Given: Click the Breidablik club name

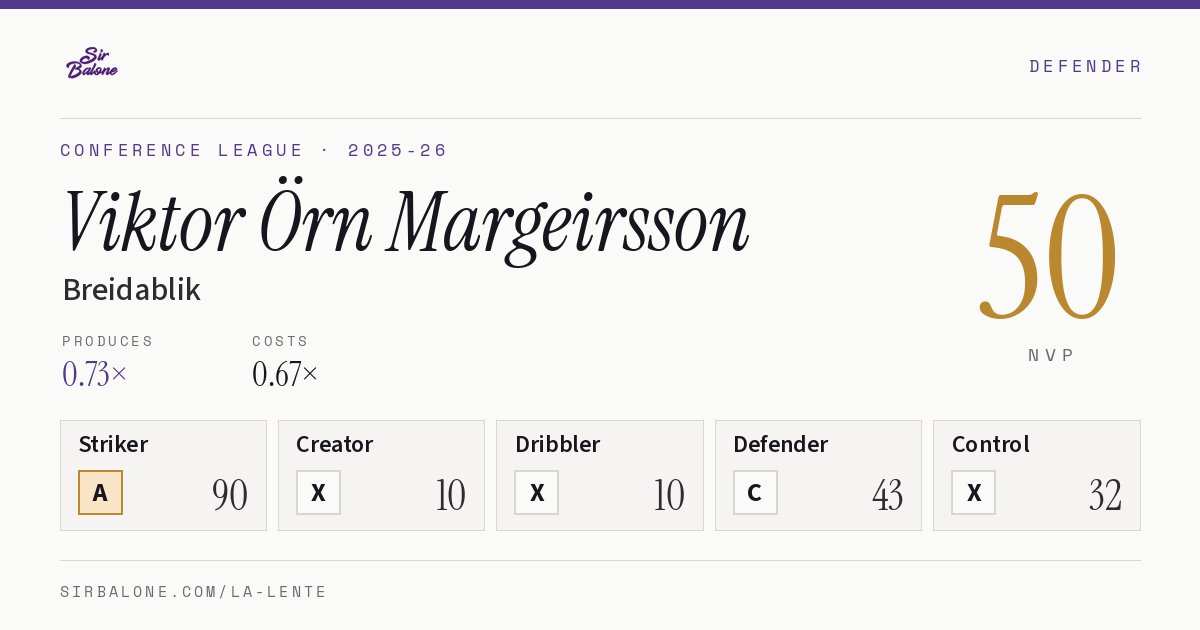Looking at the screenshot, I should (x=131, y=290).
